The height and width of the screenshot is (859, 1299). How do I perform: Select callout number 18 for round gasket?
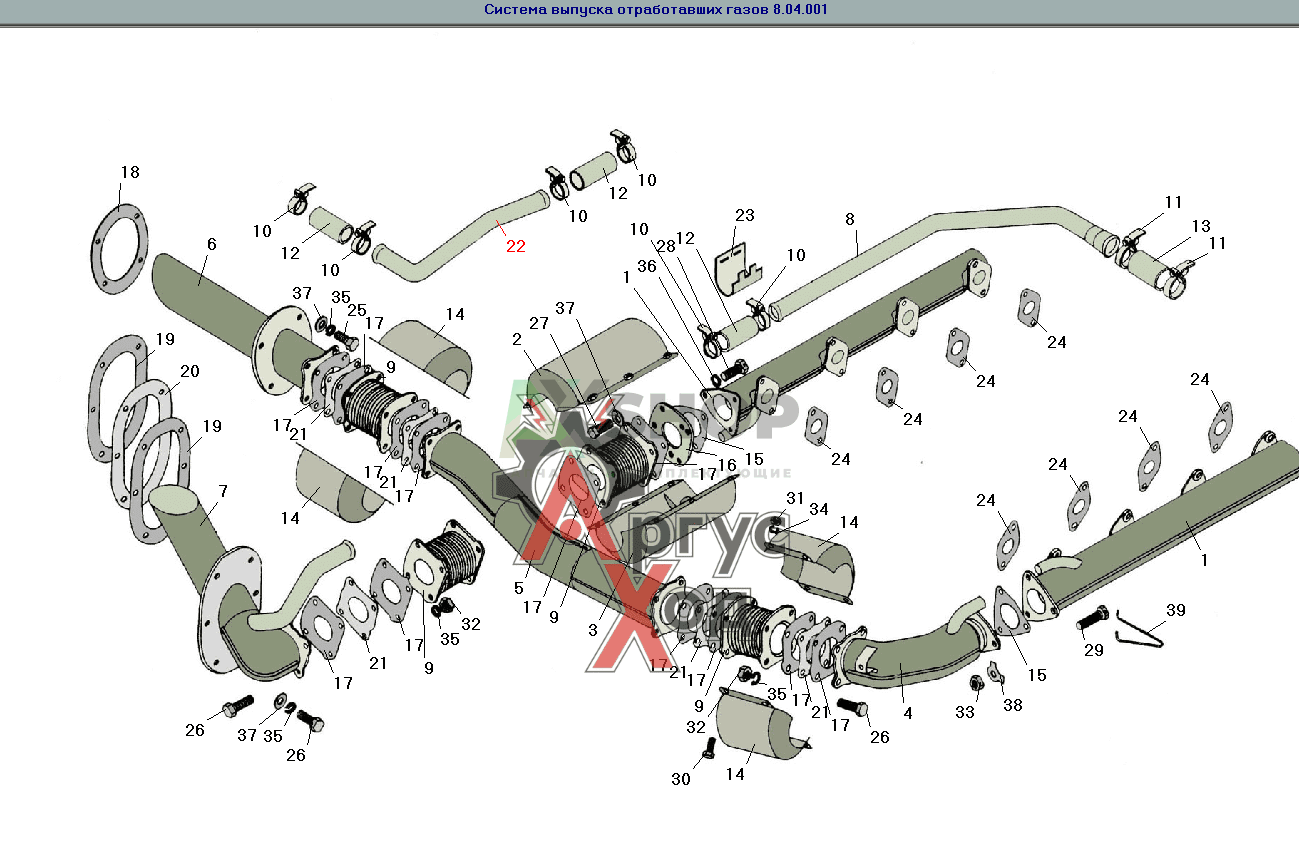[130, 172]
